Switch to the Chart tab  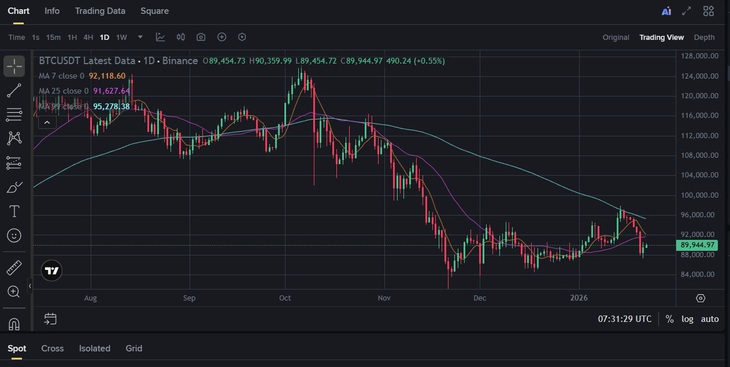tap(18, 11)
